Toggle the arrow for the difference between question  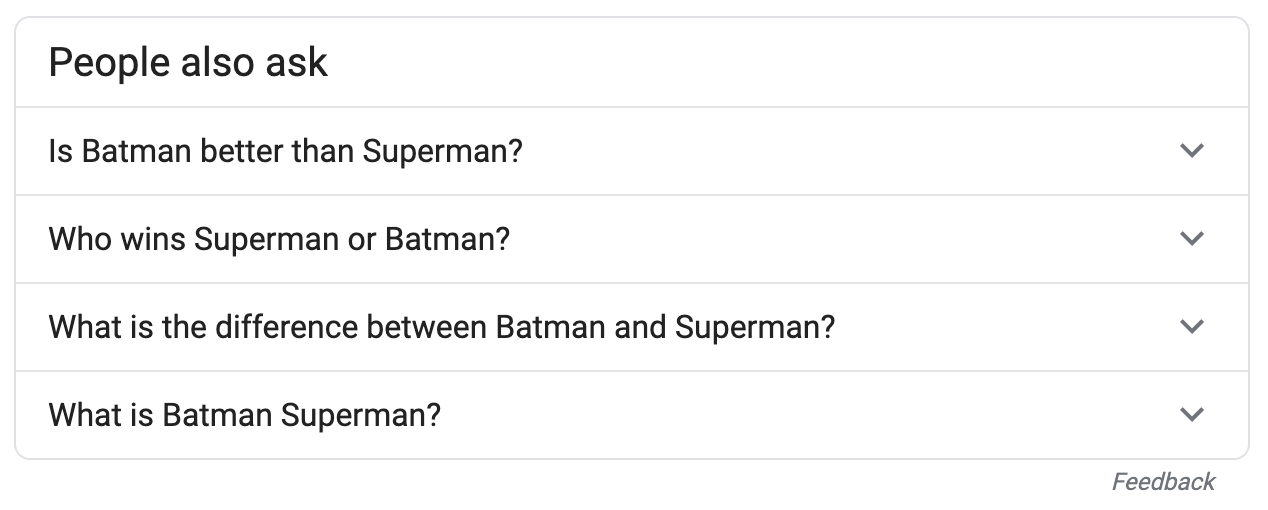(1191, 327)
